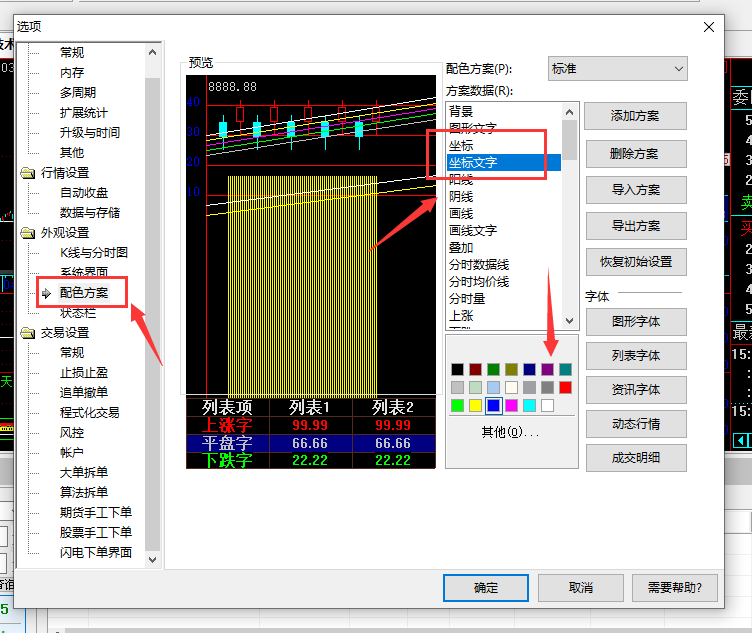
Task: Select 帐户 tree item
Action: point(72,452)
